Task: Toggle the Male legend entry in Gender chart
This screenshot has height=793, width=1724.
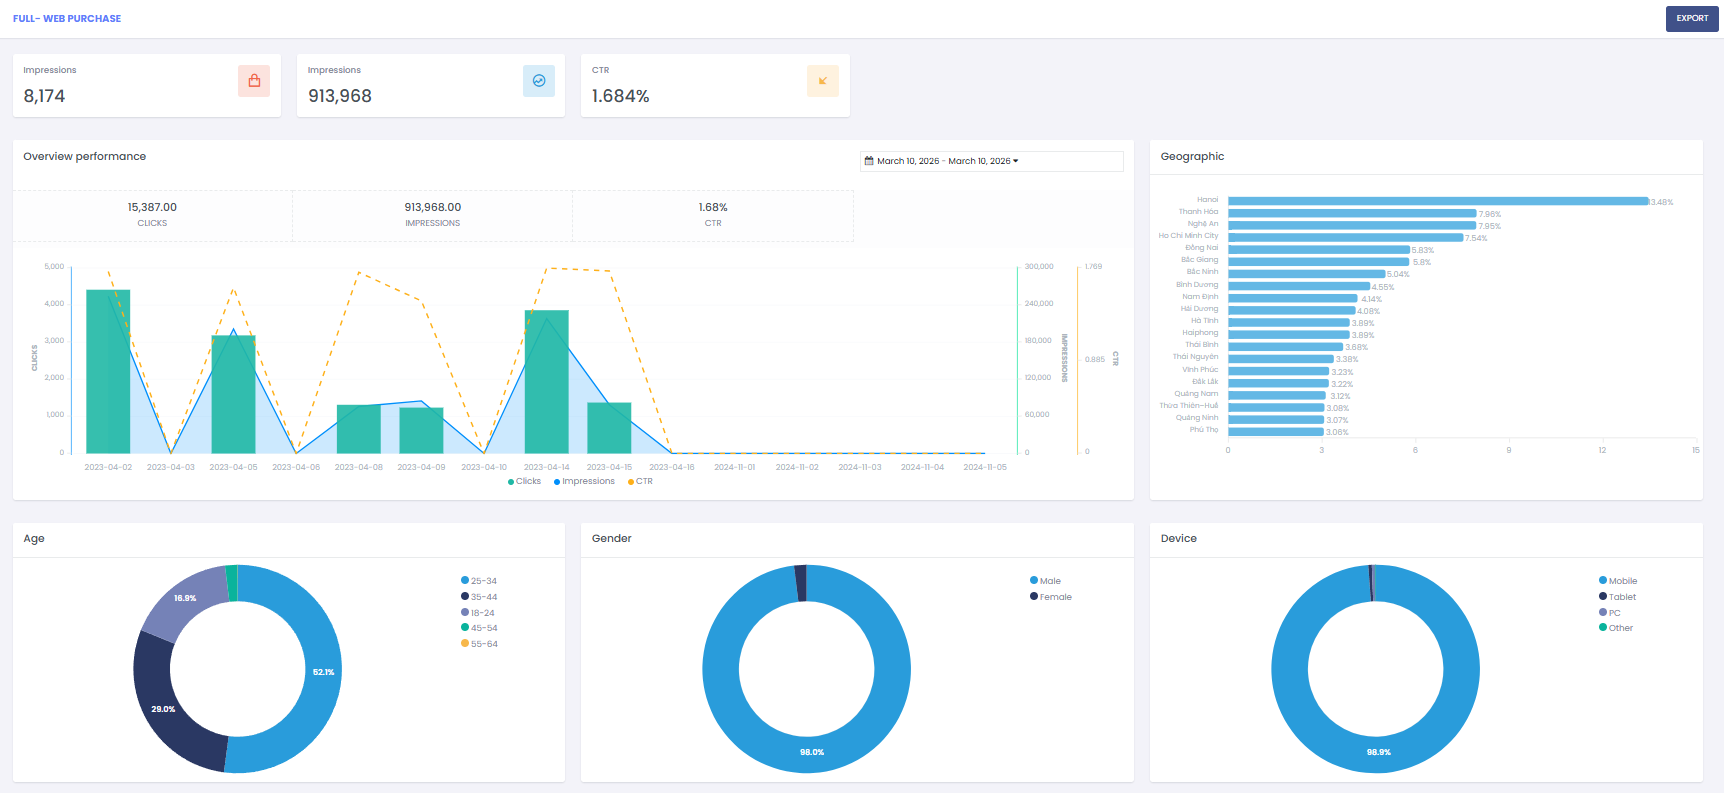Action: (1046, 581)
